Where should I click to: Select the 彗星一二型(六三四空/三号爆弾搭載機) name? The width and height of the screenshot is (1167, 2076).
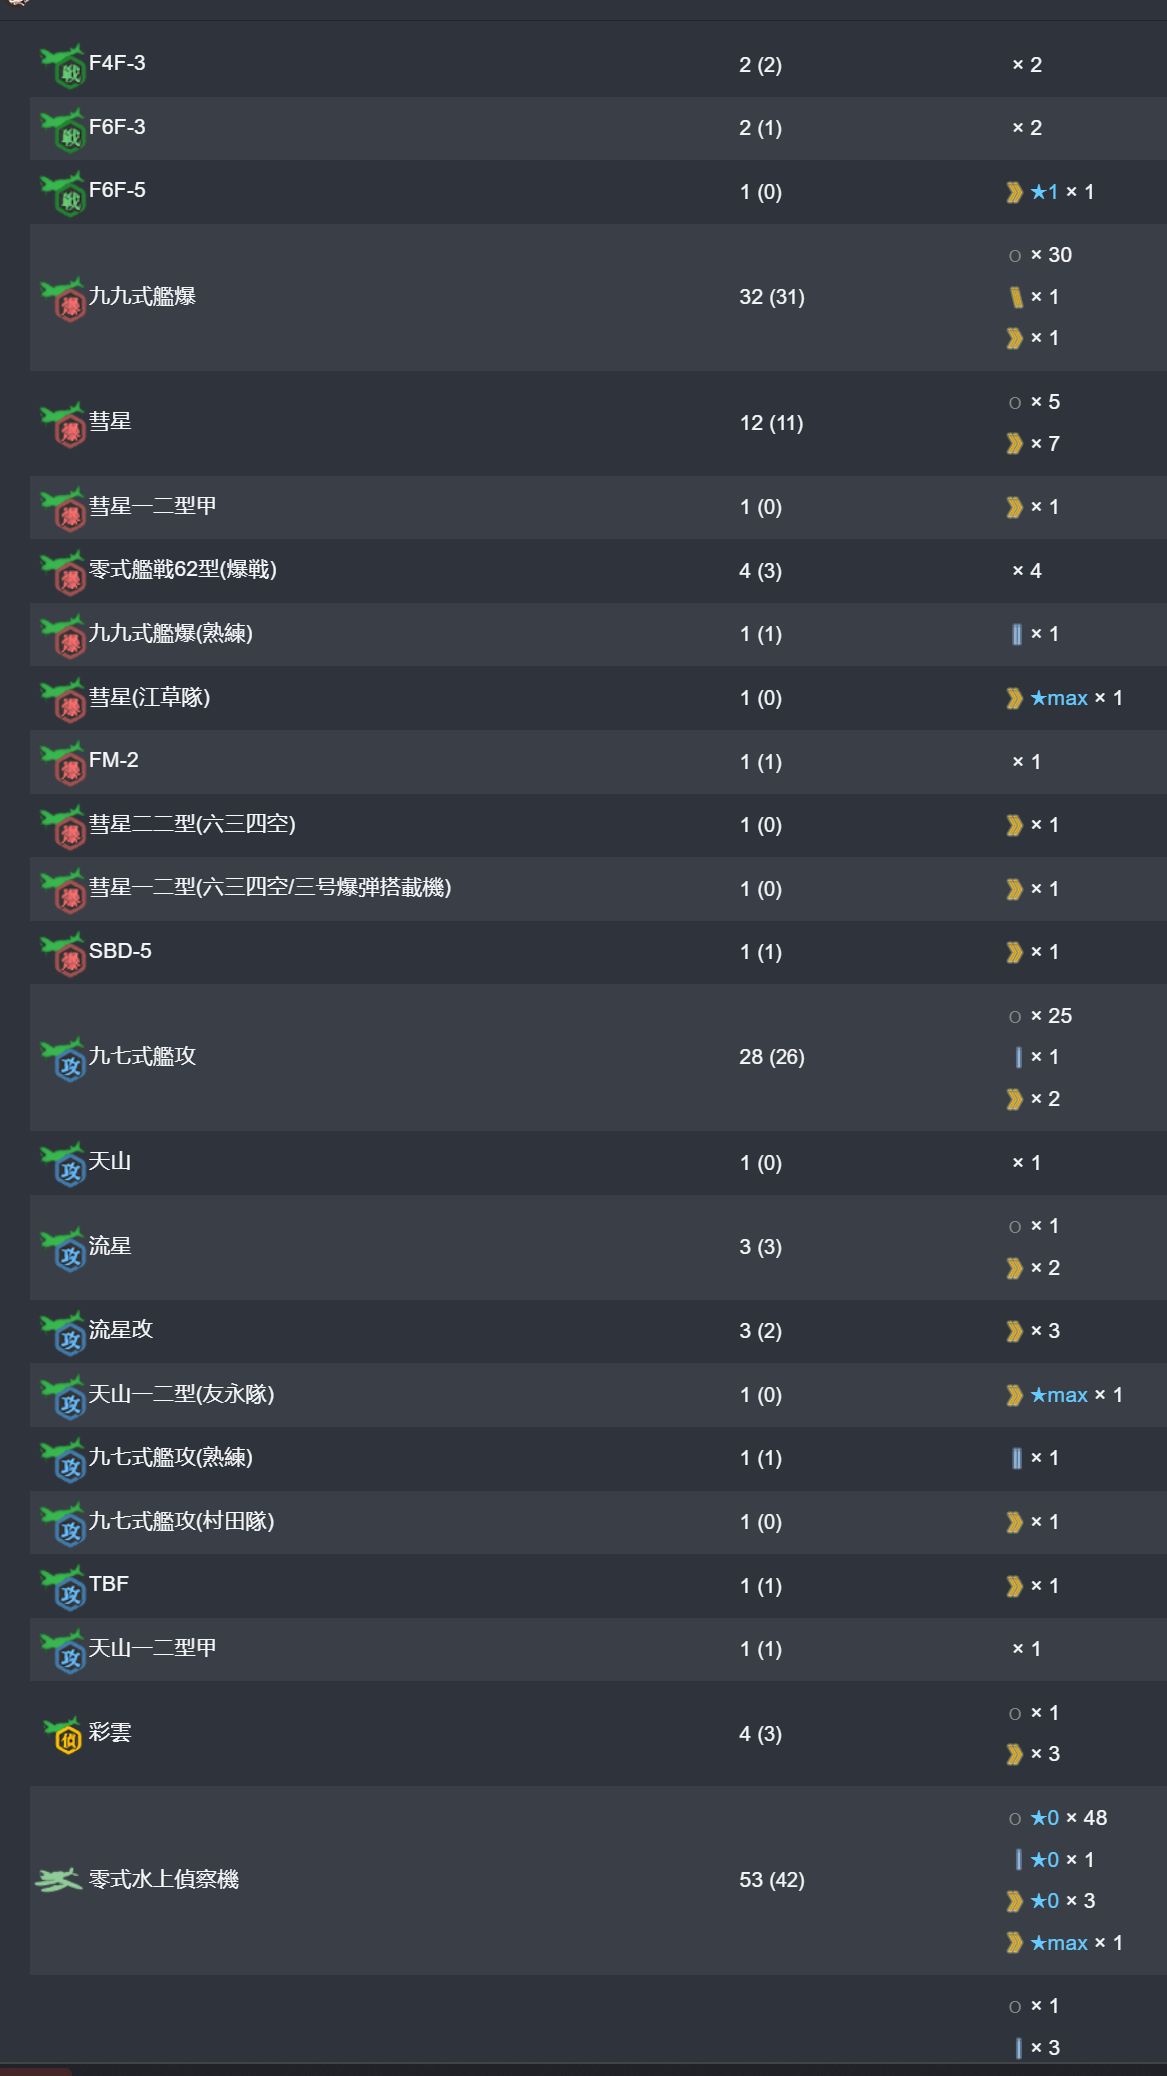(270, 888)
